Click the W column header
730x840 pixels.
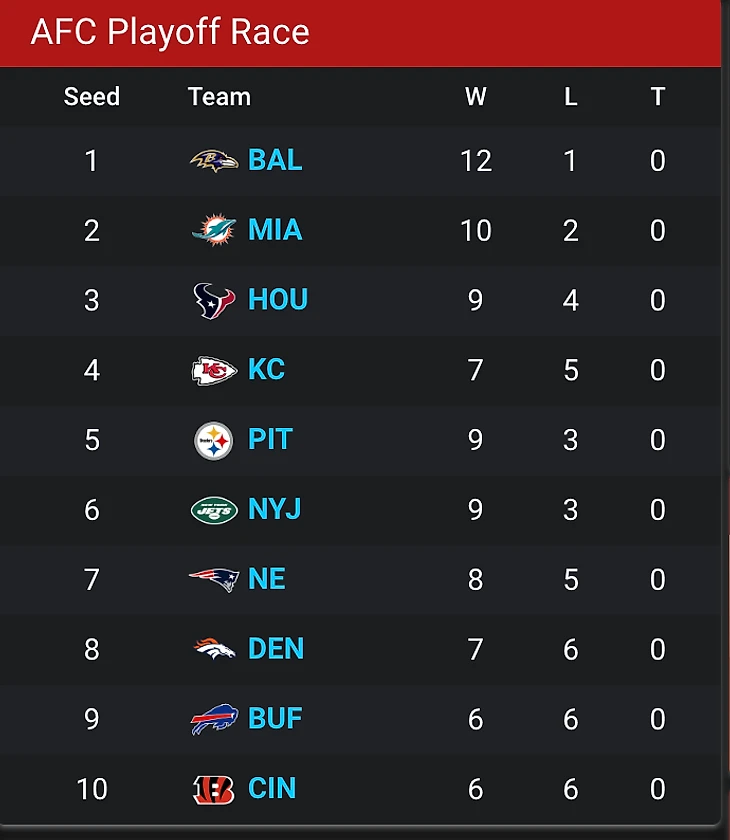[476, 97]
